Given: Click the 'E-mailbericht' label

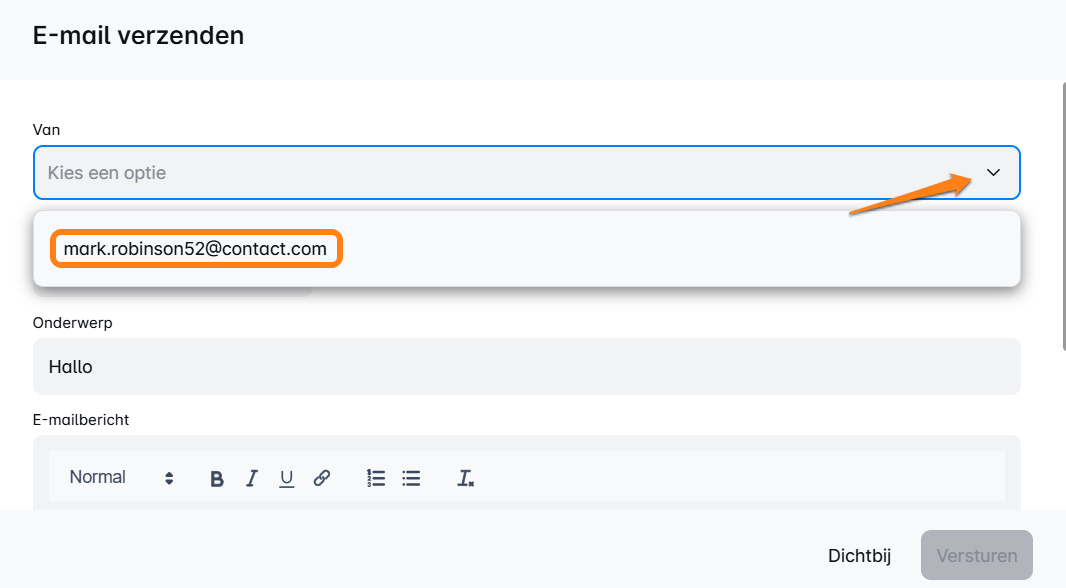Looking at the screenshot, I should pos(81,420).
